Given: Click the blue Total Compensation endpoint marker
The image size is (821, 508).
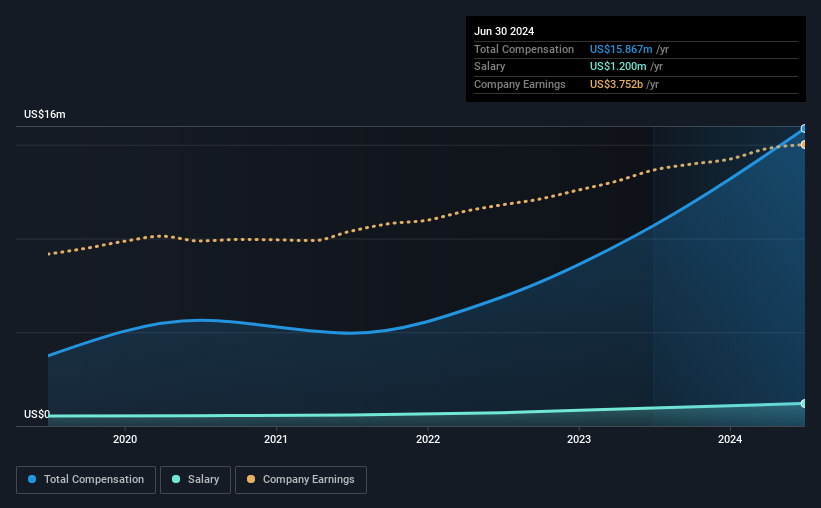Looking at the screenshot, I should pyautogui.click(x=804, y=129).
